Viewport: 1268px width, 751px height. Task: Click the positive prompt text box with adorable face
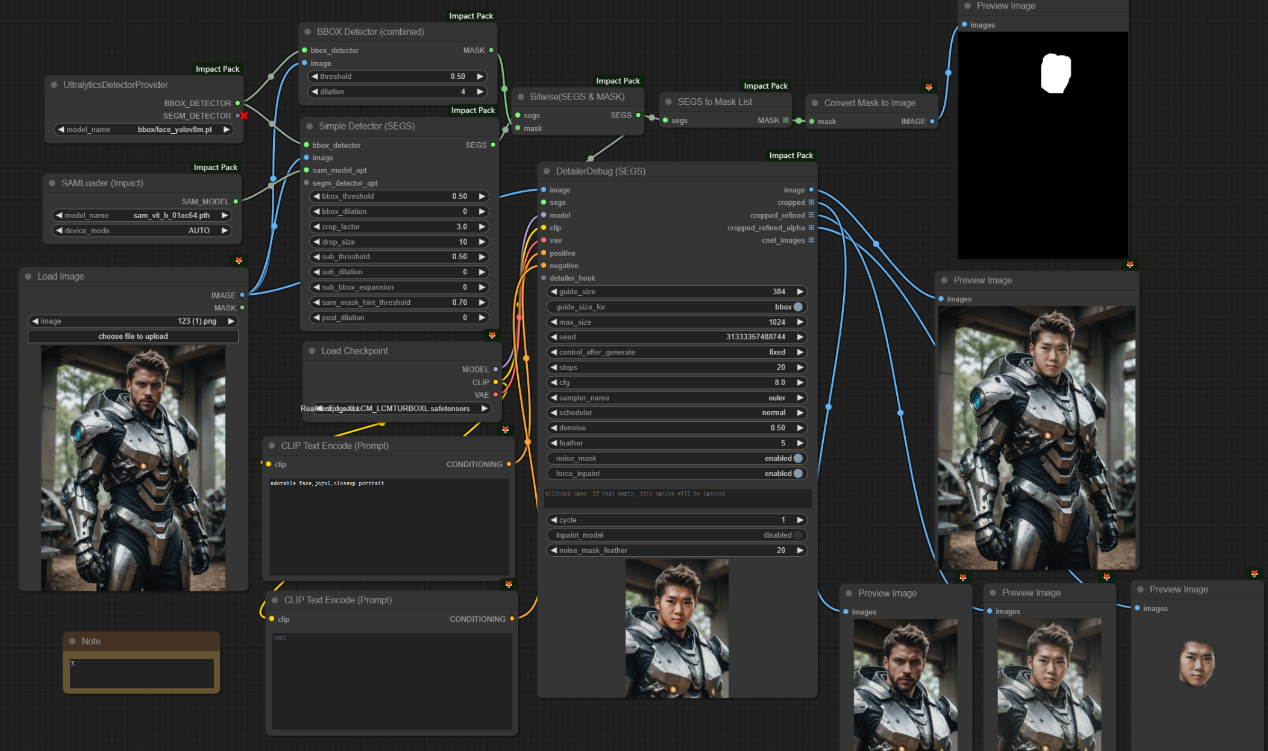[x=388, y=525]
